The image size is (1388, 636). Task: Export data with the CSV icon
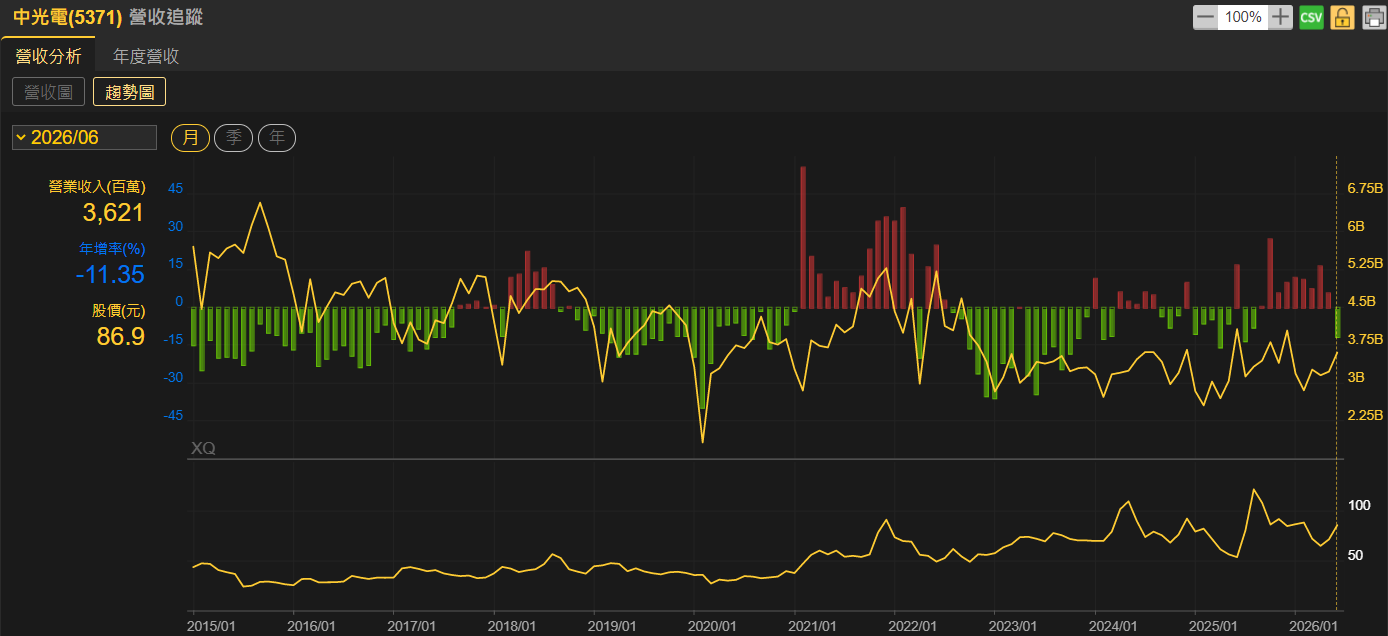[1311, 17]
